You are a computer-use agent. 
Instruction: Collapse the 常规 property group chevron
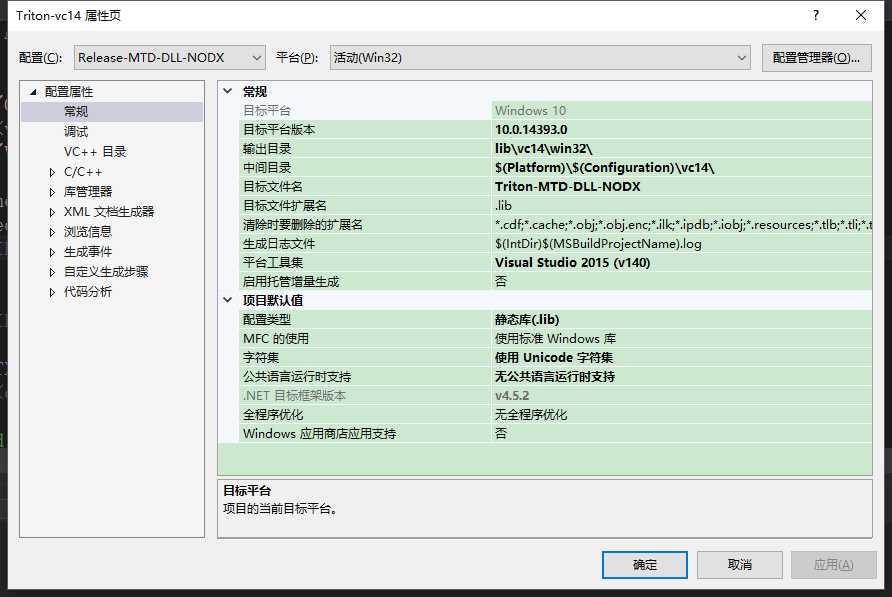click(228, 91)
